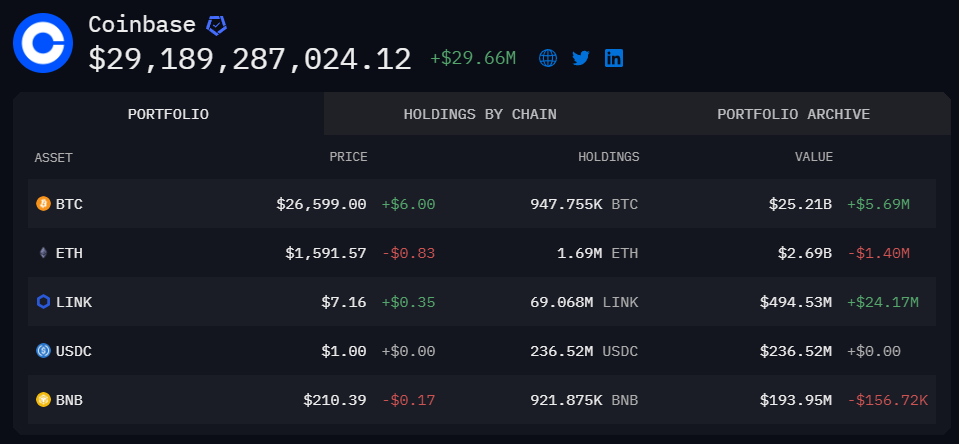Image resolution: width=959 pixels, height=444 pixels.
Task: Click holdings 1.69M ETH
Action: tap(598, 253)
